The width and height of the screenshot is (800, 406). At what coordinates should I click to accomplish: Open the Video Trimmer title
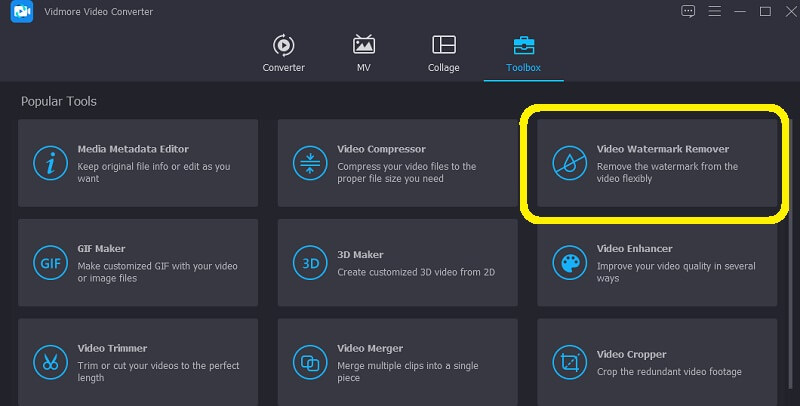(x=112, y=348)
